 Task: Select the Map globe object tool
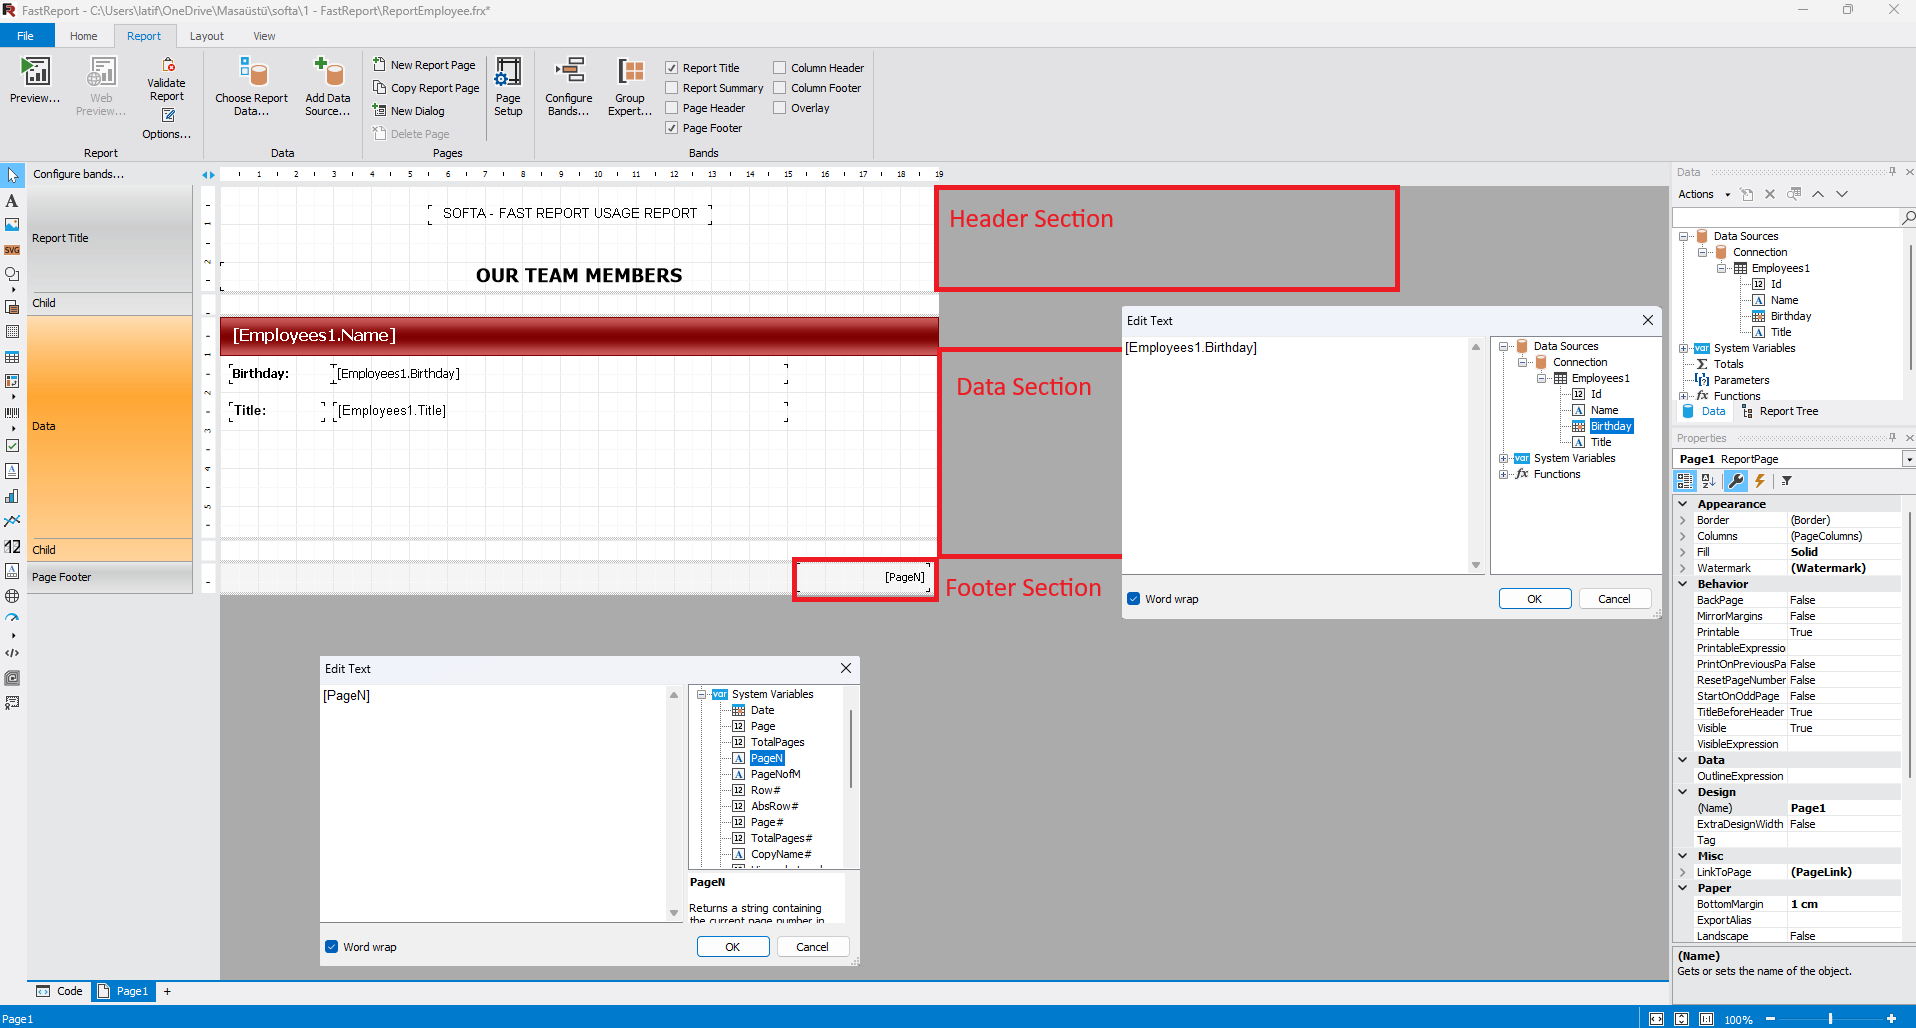click(12, 596)
